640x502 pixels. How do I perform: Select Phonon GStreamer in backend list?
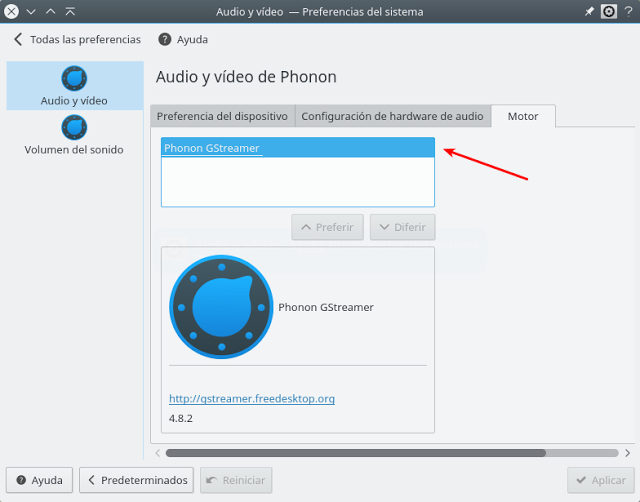click(298, 148)
